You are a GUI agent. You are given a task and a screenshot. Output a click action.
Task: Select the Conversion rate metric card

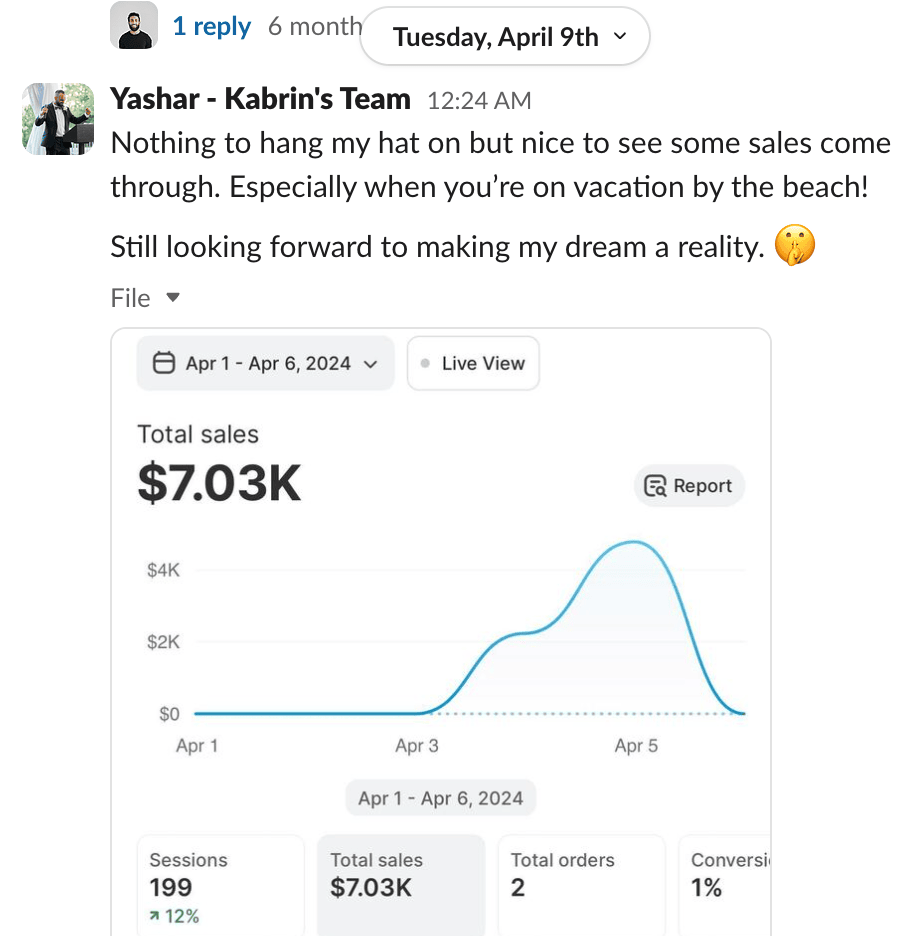[x=725, y=885]
